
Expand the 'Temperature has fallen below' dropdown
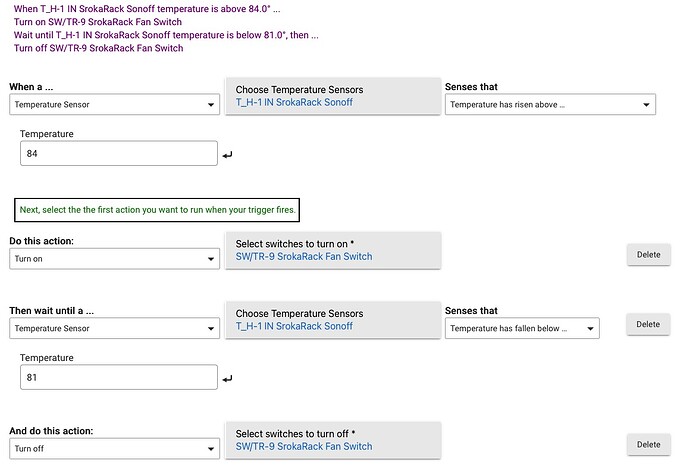point(522,328)
